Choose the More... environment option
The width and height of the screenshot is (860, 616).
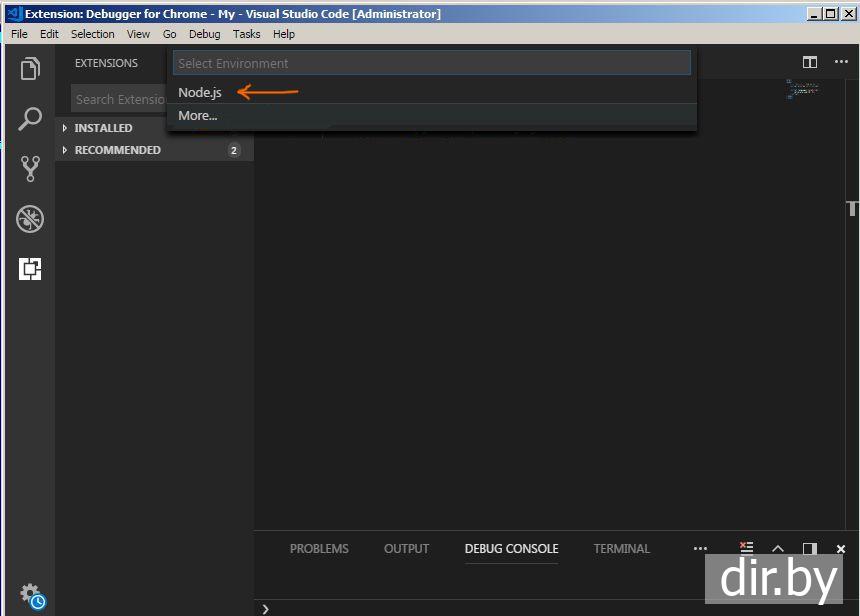[198, 116]
